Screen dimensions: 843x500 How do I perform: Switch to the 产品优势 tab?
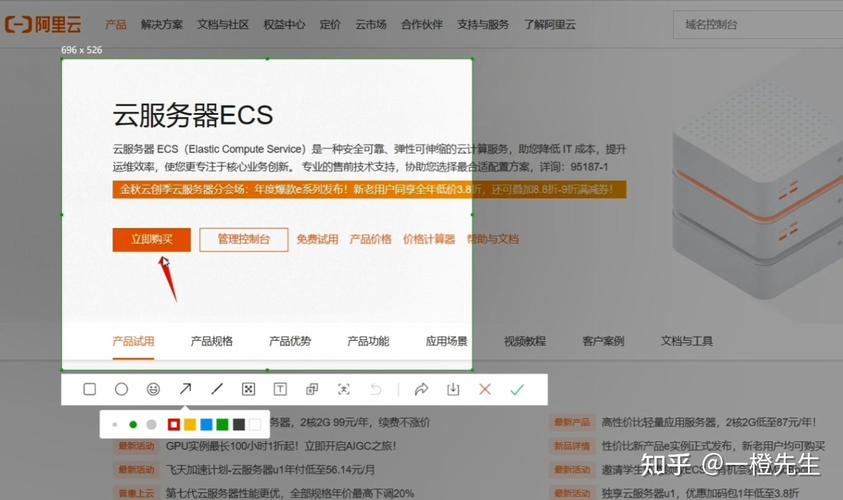[x=290, y=341]
